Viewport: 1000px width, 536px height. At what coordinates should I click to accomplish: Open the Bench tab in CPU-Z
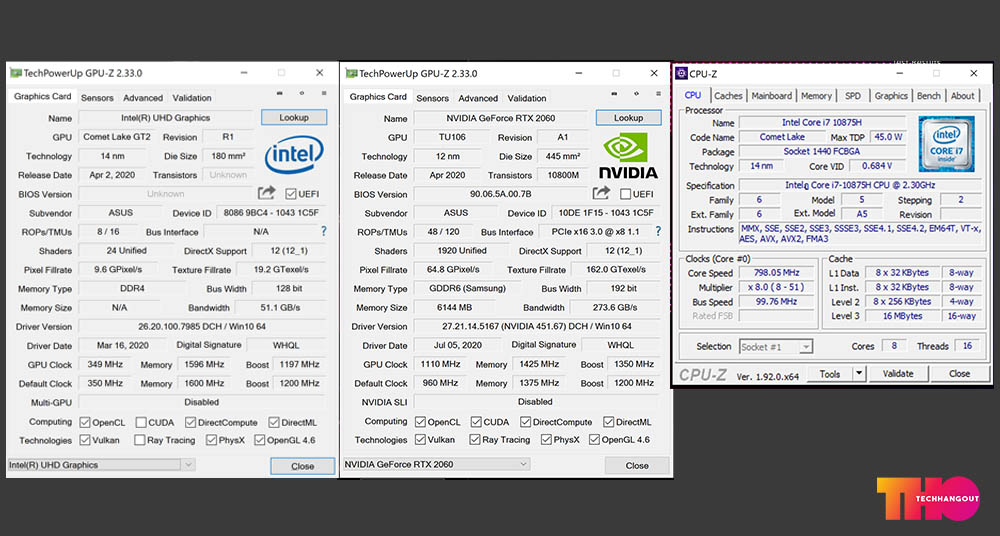point(929,96)
